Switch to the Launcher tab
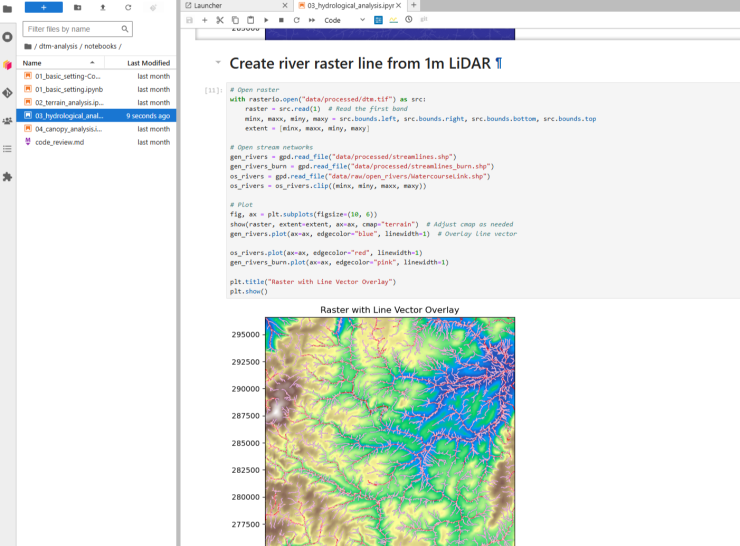This screenshot has height=546, width=740. point(208,5)
